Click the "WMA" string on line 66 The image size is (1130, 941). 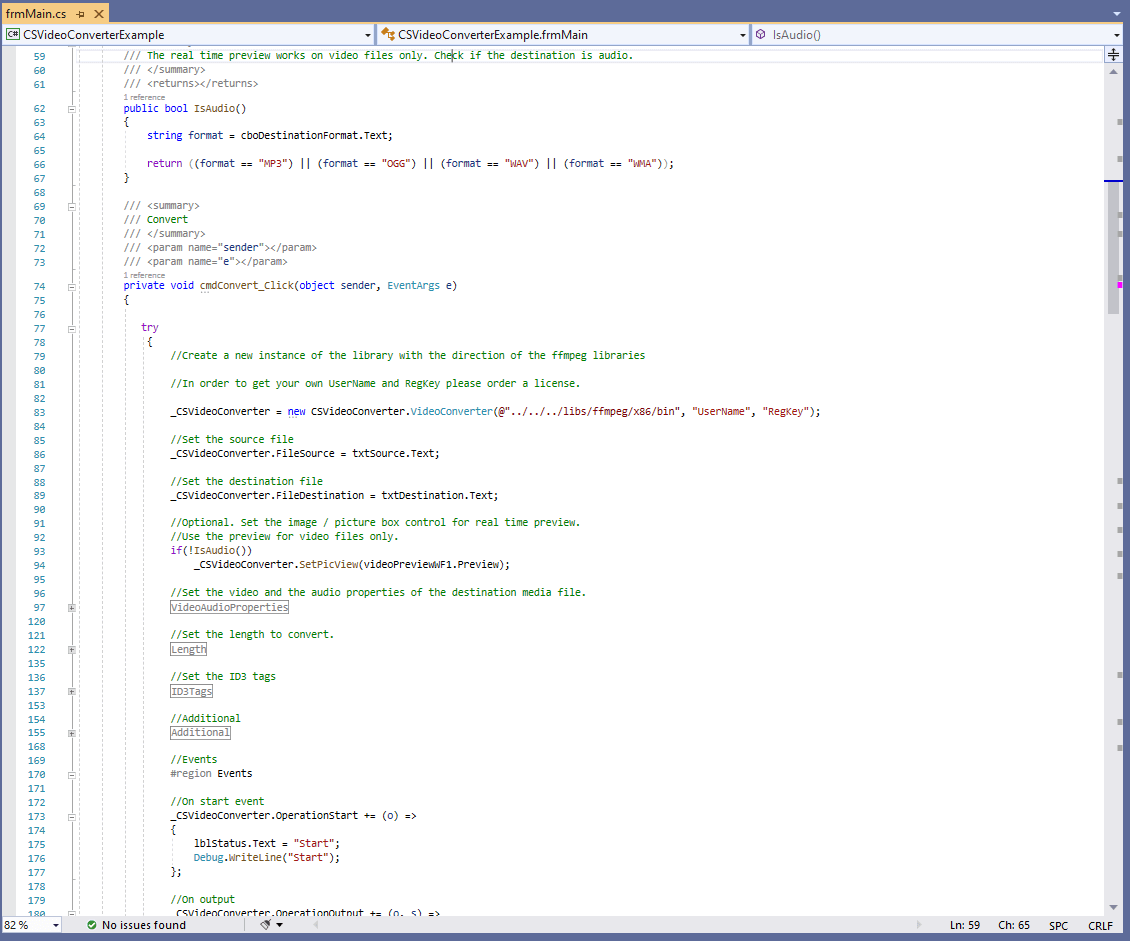(x=644, y=164)
